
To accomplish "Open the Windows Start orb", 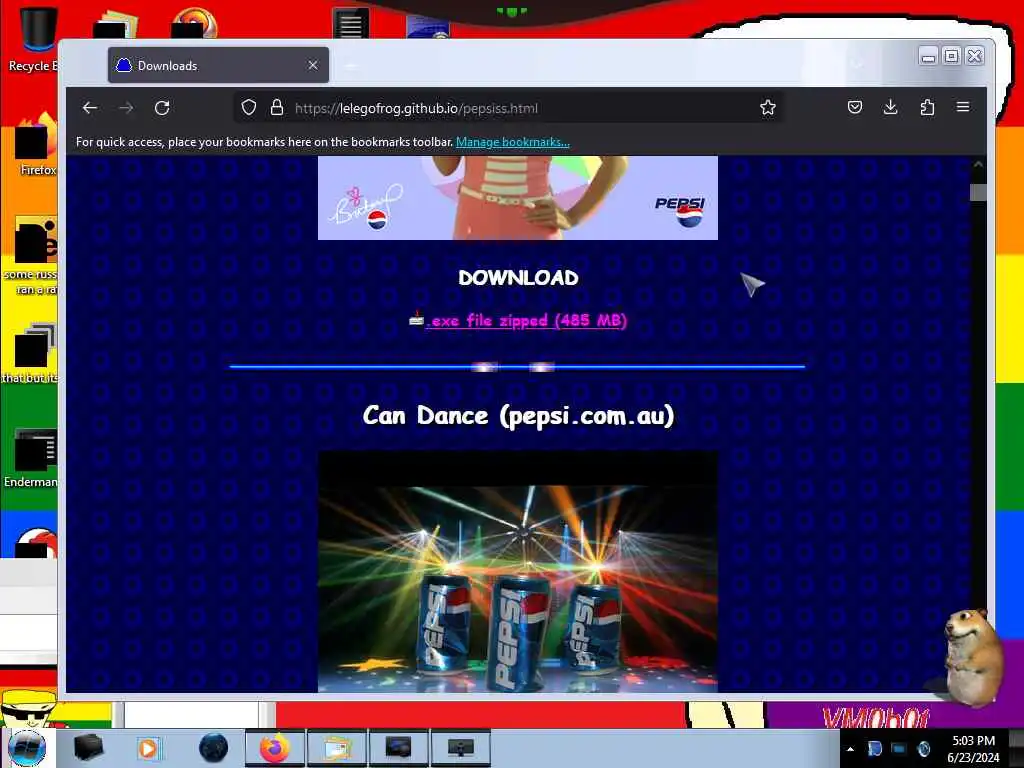I will (x=26, y=748).
